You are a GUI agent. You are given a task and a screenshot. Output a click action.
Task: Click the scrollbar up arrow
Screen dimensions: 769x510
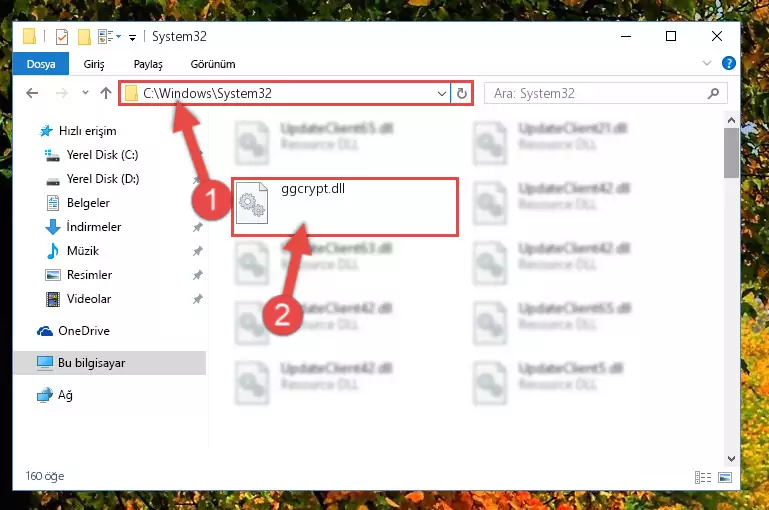coord(731,120)
